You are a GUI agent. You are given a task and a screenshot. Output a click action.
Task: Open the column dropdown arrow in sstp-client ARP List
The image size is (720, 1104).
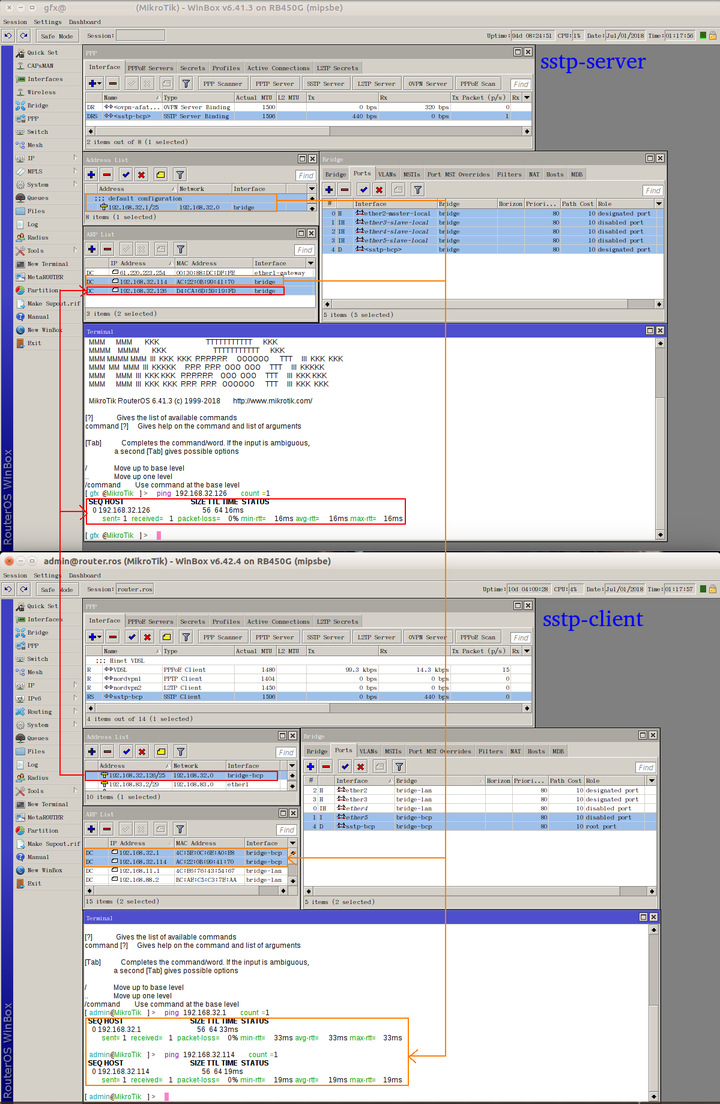point(293,843)
